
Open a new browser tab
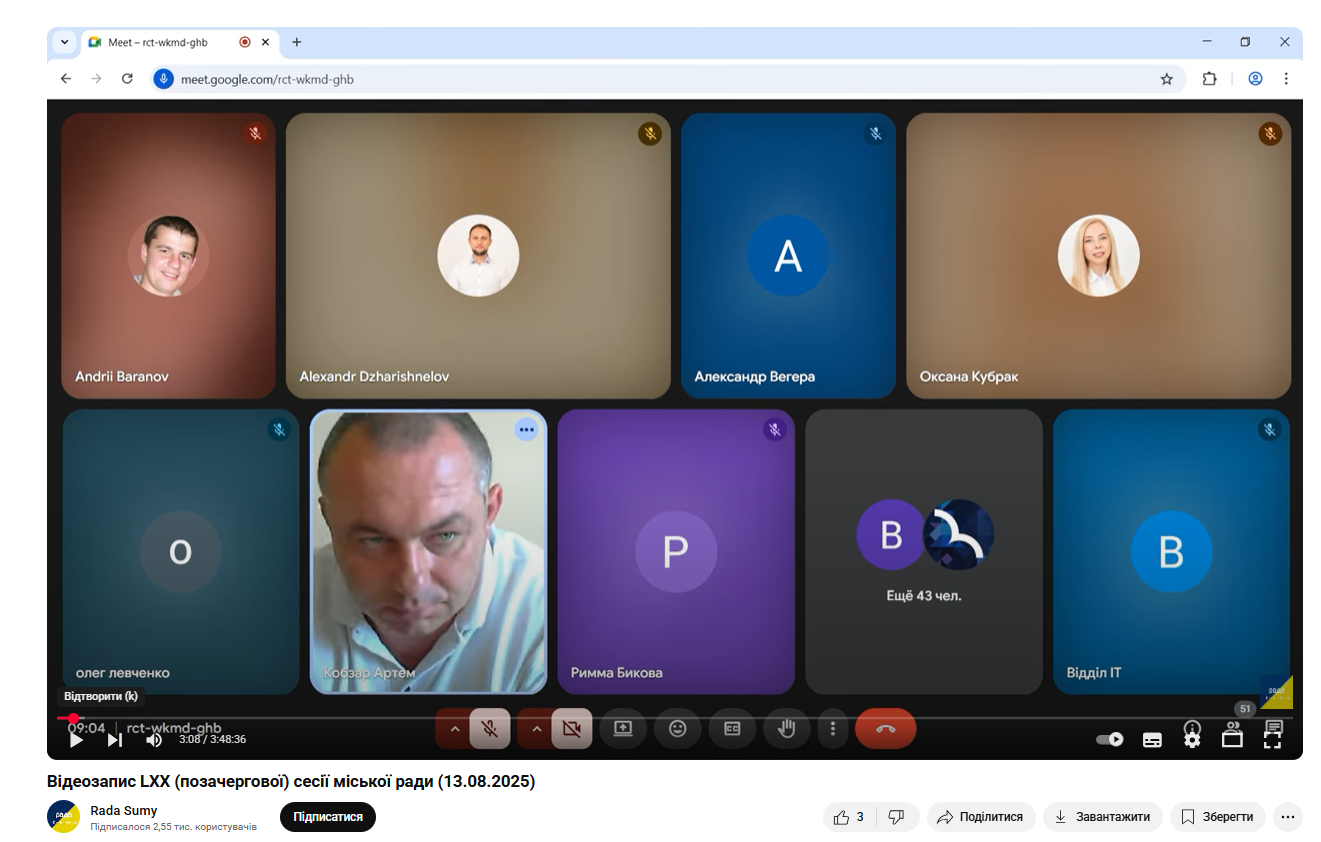point(297,42)
